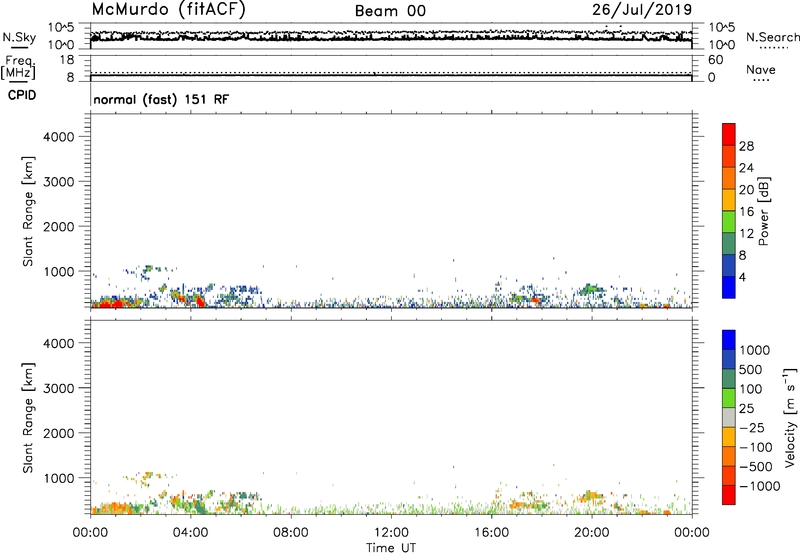Click the "08:00" time tick label
This screenshot has height=554, width=800.
pos(291,533)
